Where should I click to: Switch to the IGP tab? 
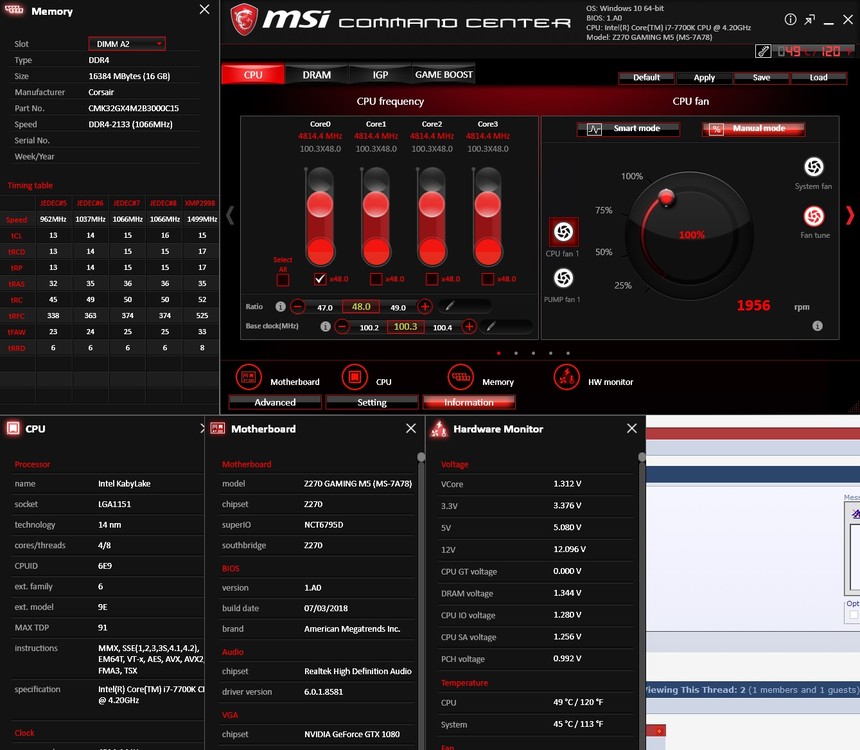coord(380,75)
